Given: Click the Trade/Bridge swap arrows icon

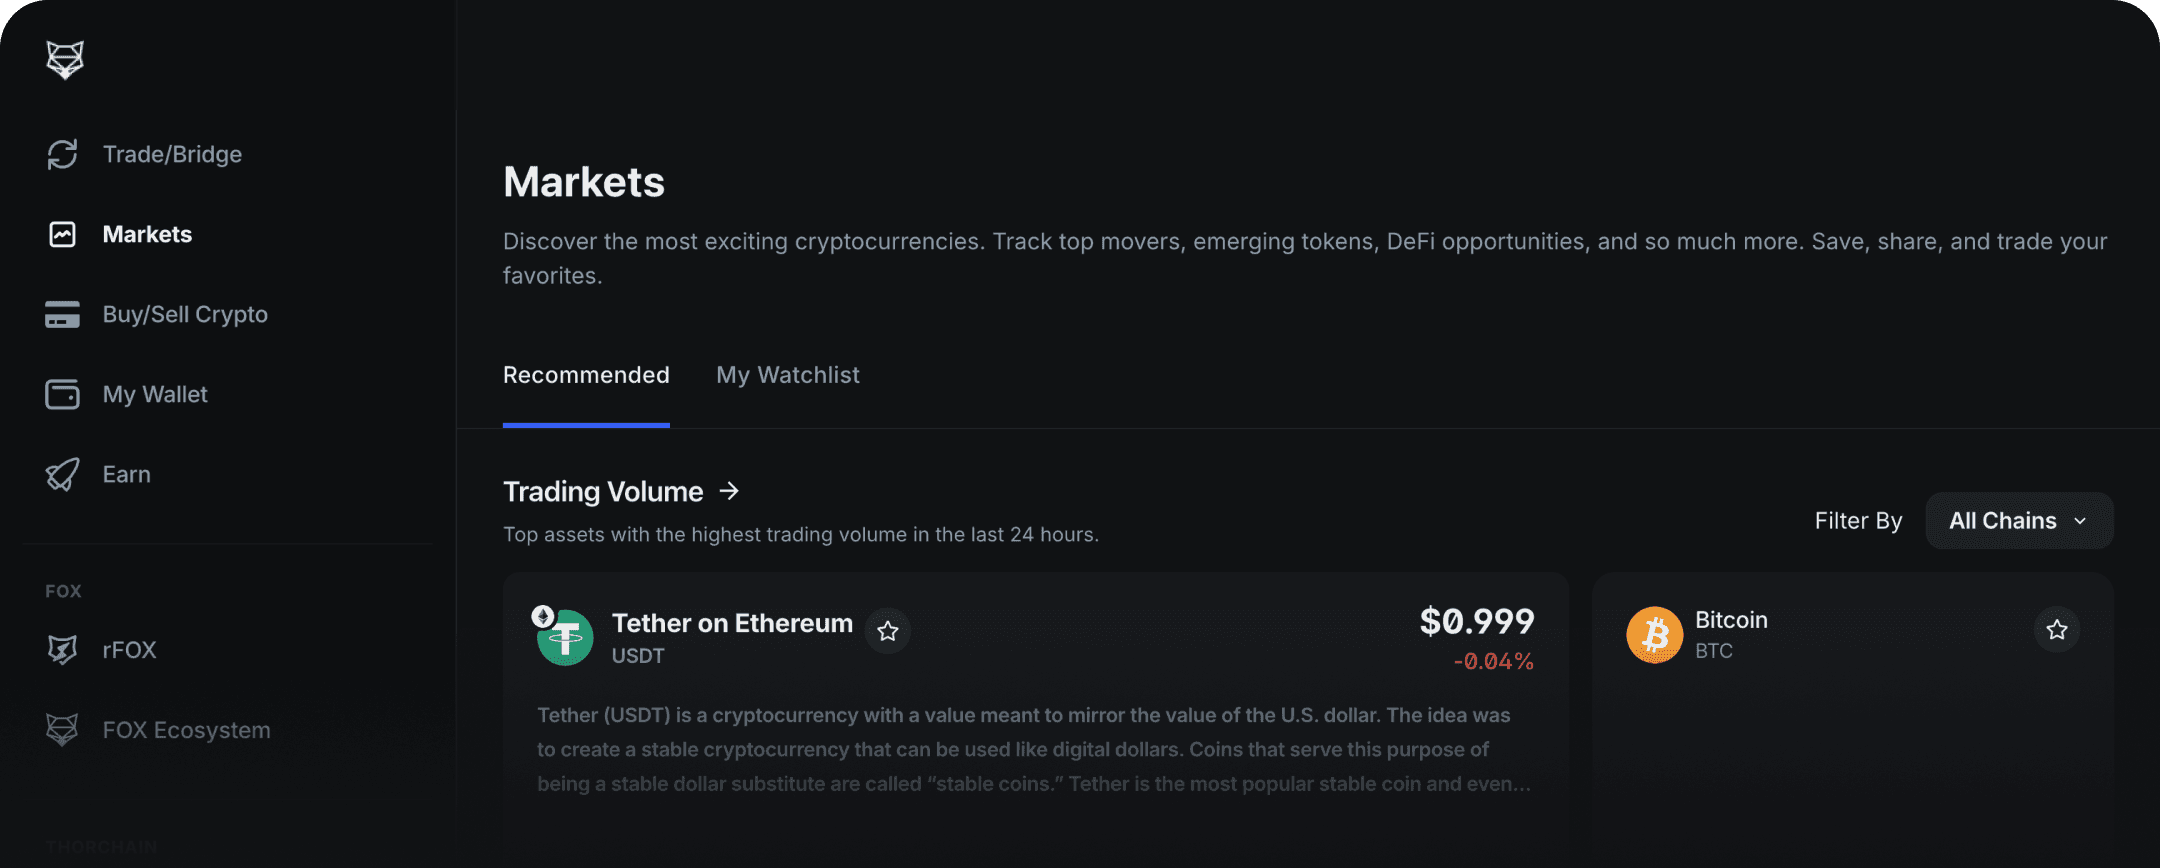Looking at the screenshot, I should click(x=62, y=154).
